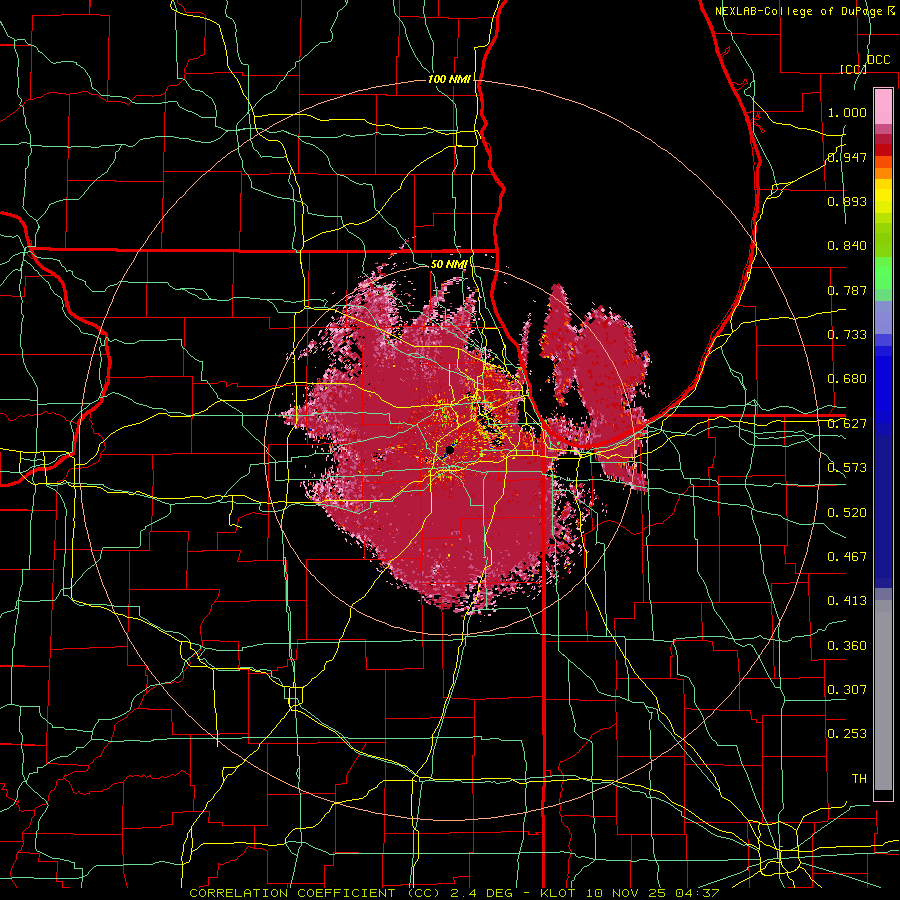The height and width of the screenshot is (900, 900).
Task: Pick the light pink top color bar segment
Action: click(883, 107)
